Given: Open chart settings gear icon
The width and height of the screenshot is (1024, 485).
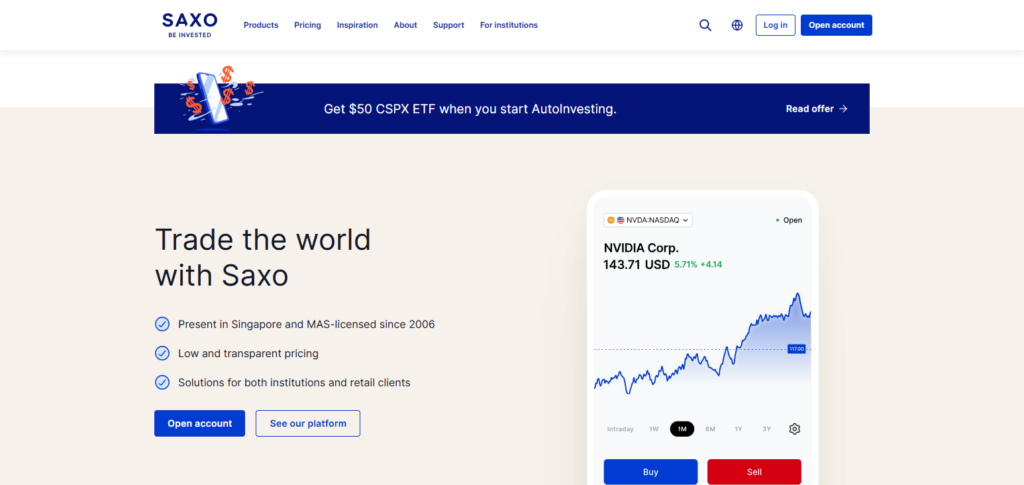Looking at the screenshot, I should point(794,429).
